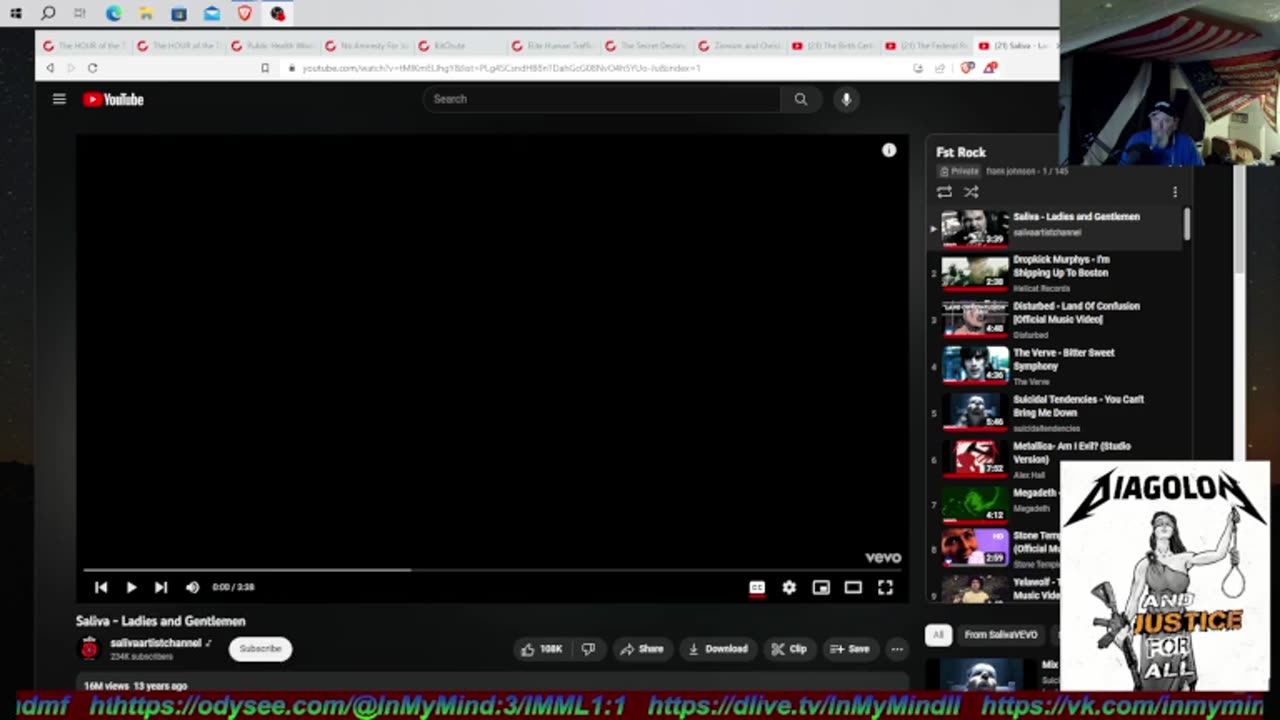Open the salivaartistchannel avatar
This screenshot has height=720, width=1280.
[x=90, y=649]
